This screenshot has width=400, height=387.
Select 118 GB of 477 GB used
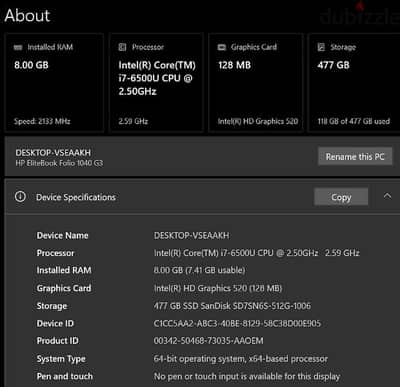(353, 121)
